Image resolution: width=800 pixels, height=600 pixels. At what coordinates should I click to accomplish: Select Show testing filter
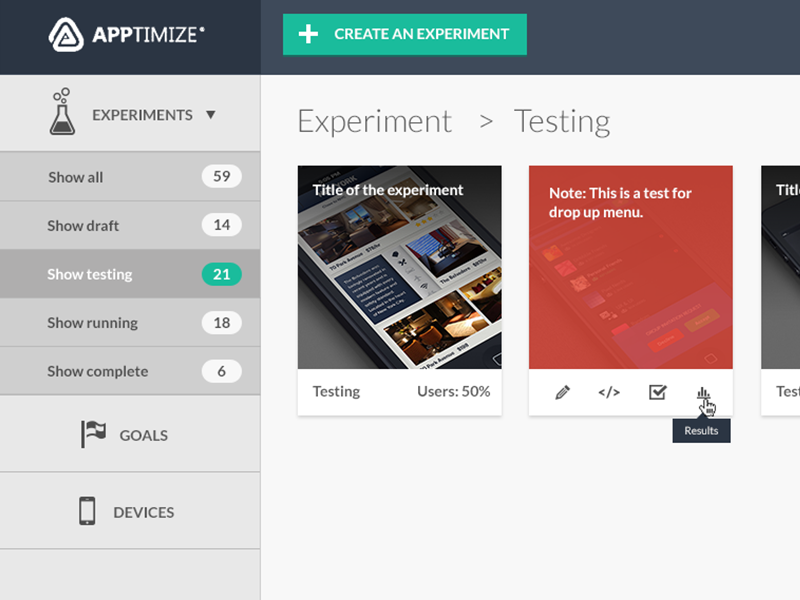click(130, 274)
